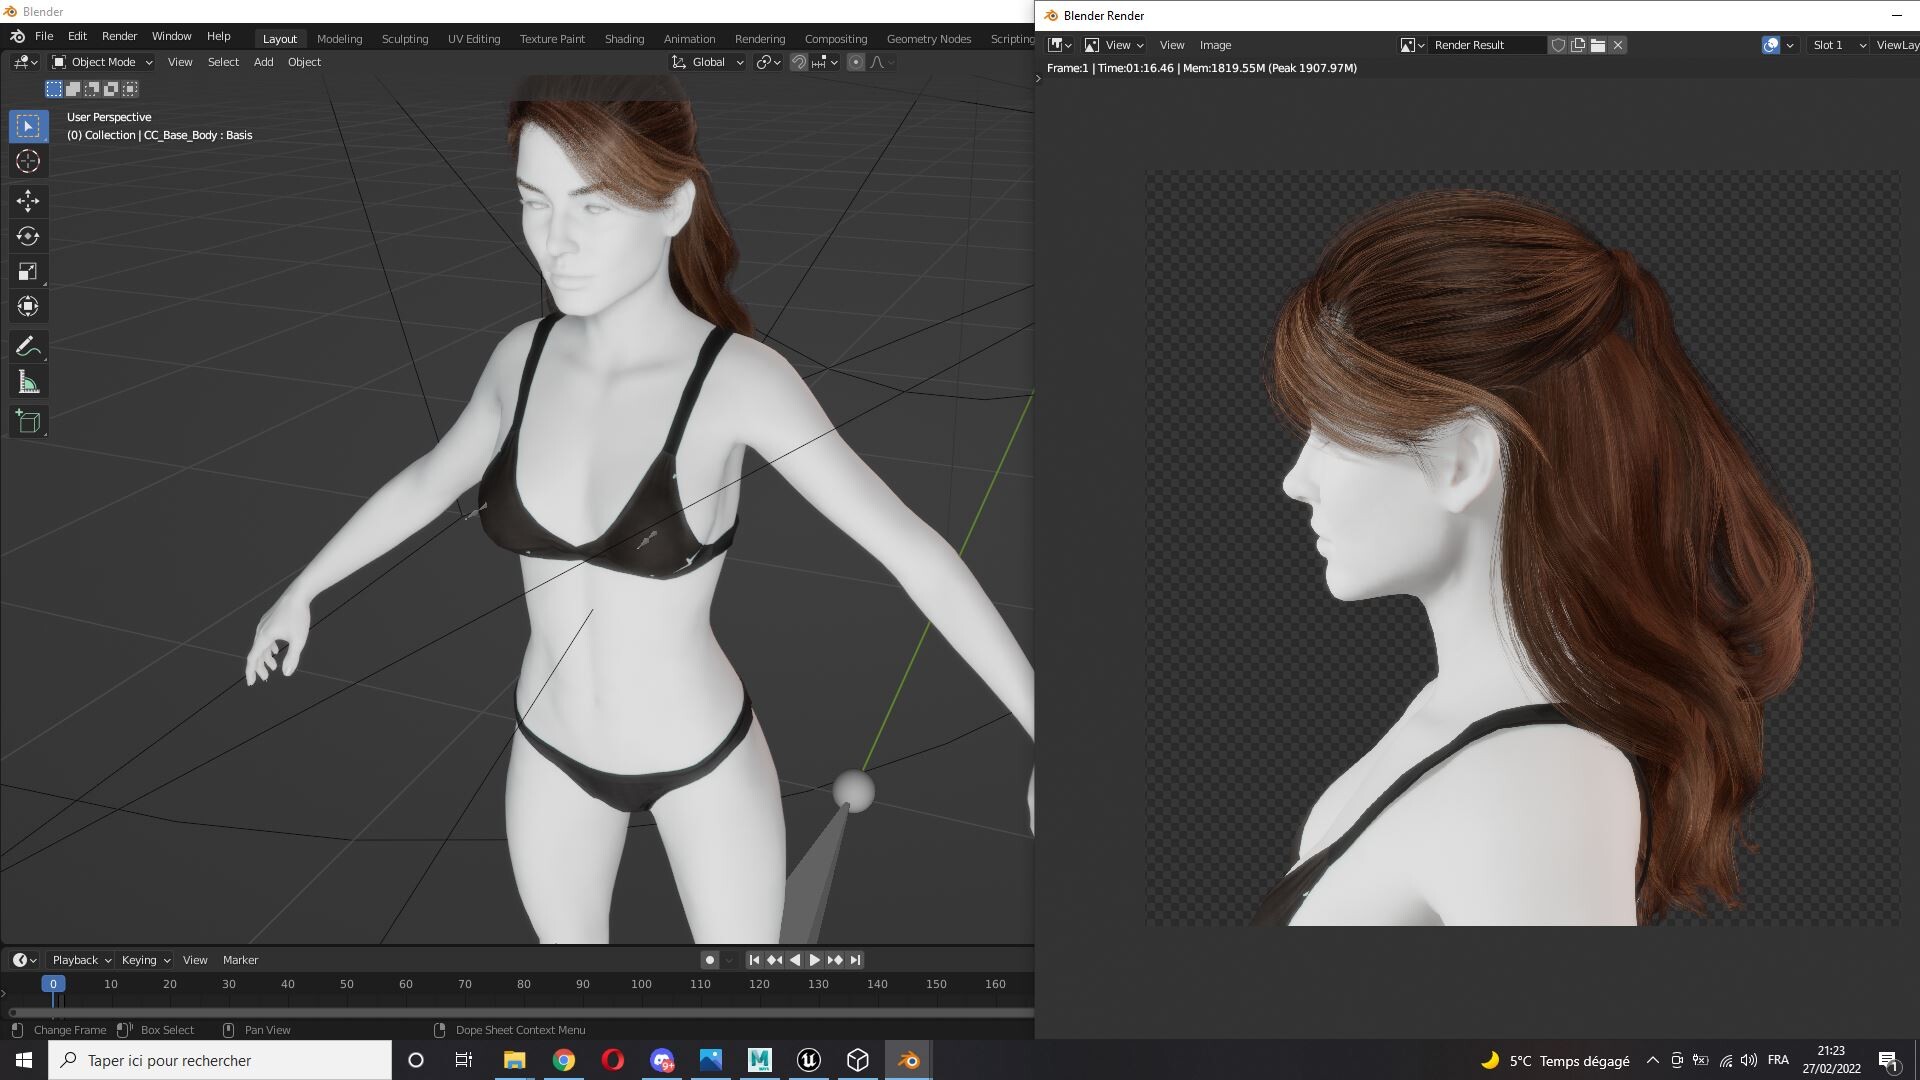This screenshot has height=1080, width=1920.
Task: Open Unreal Engine from the taskbar
Action: [809, 1060]
